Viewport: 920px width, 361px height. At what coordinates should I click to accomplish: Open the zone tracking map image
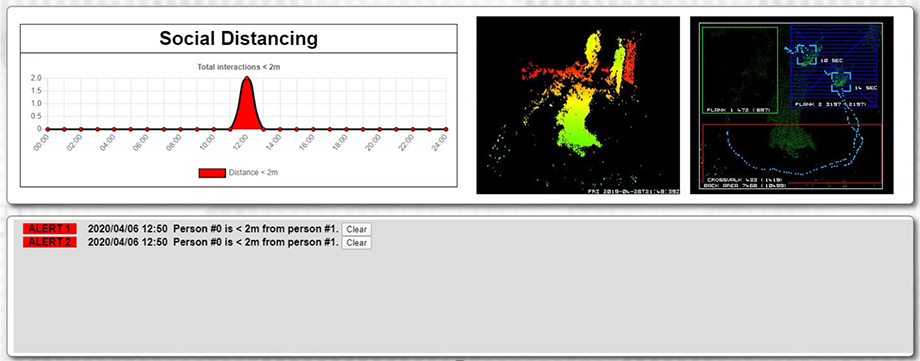pyautogui.click(x=792, y=105)
